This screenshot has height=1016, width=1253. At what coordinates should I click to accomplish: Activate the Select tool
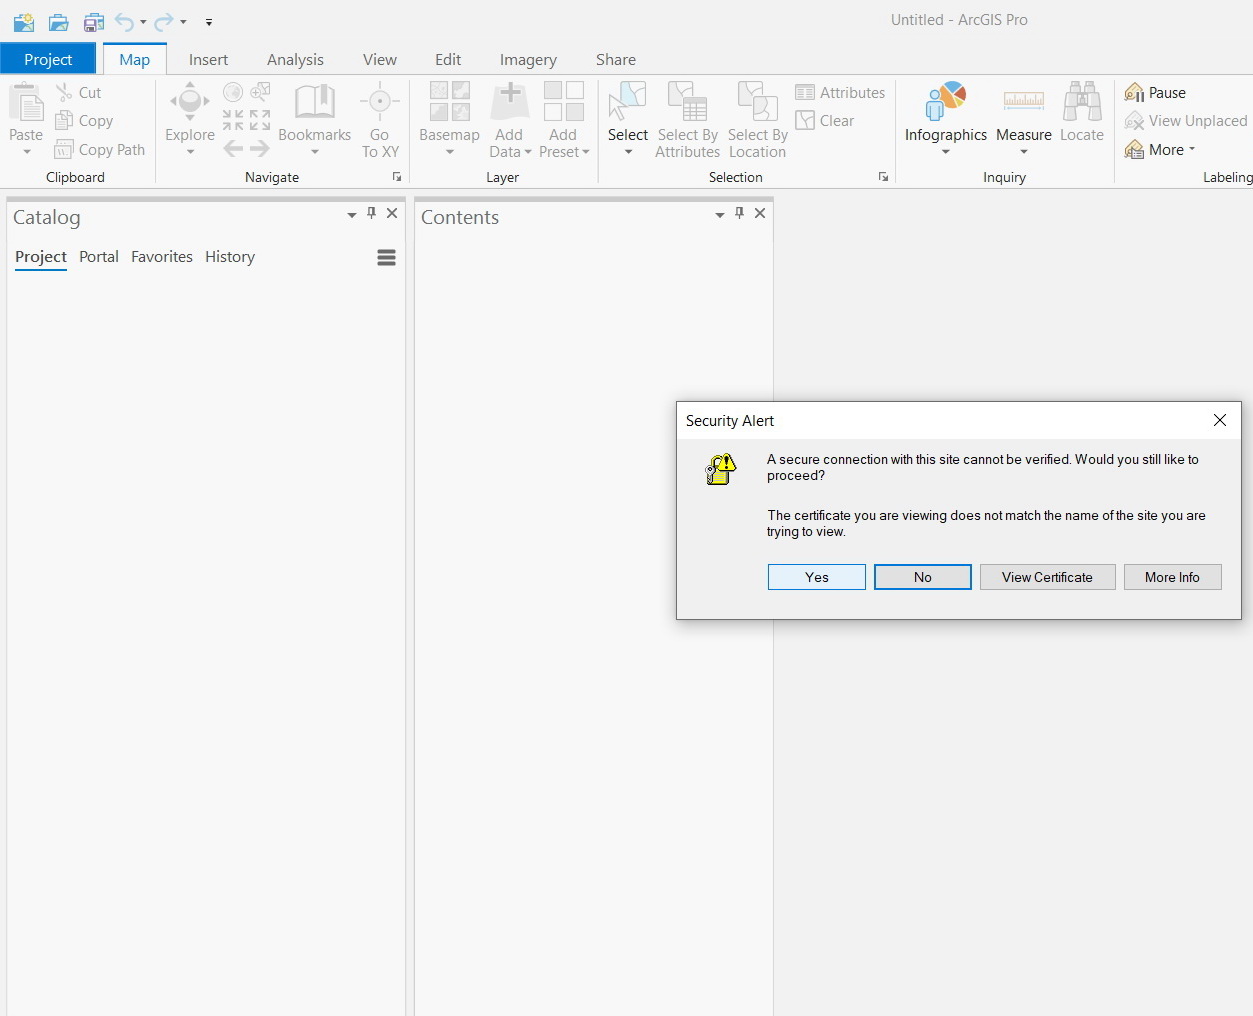[628, 110]
